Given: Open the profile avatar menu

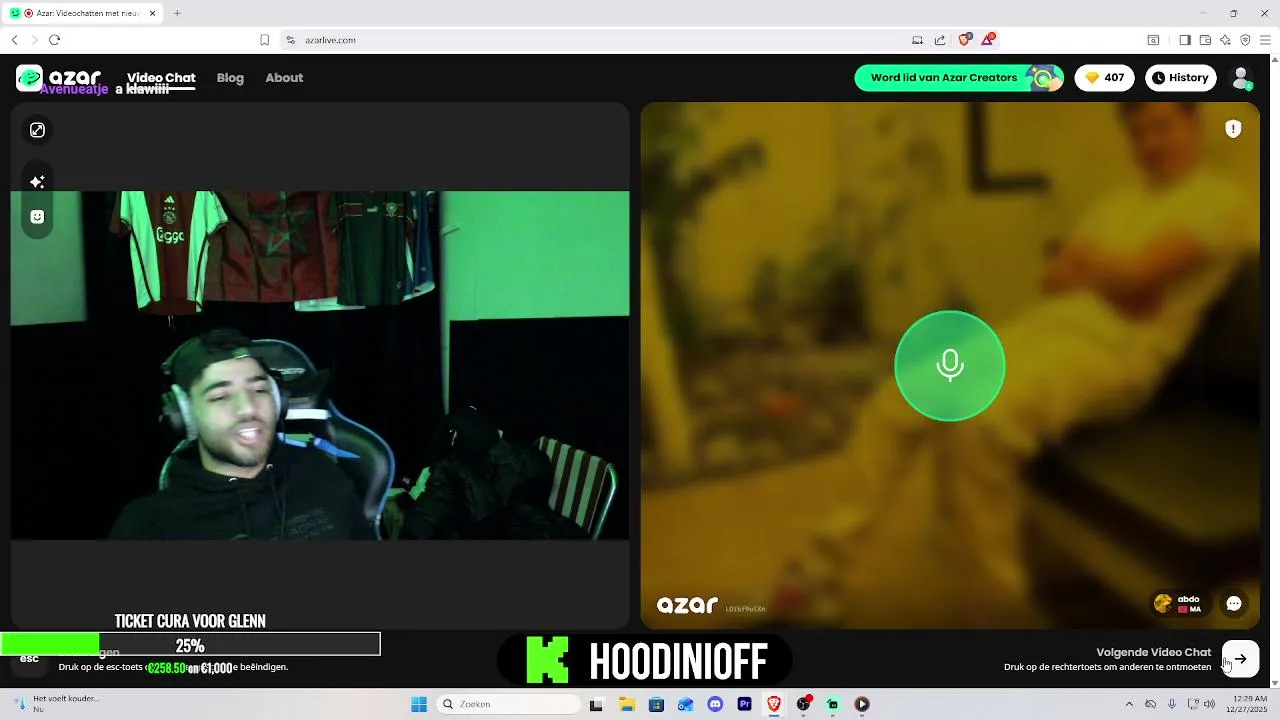Looking at the screenshot, I should click(x=1242, y=77).
